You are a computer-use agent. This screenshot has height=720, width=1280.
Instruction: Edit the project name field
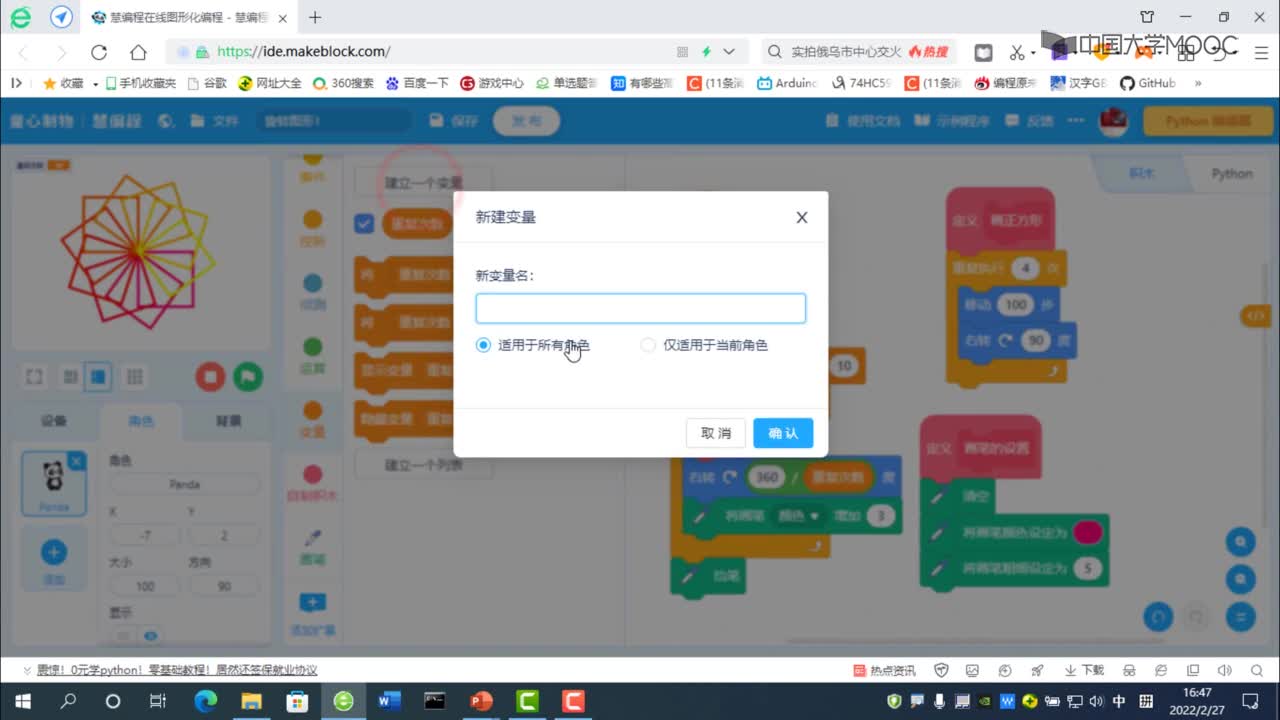pyautogui.click(x=332, y=121)
